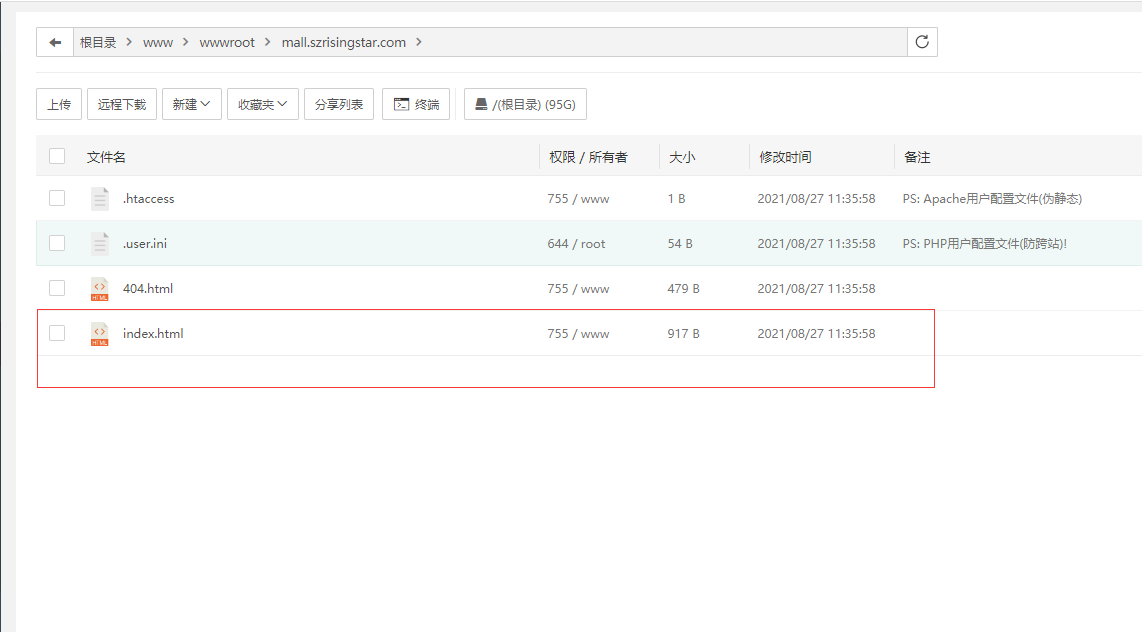Refresh the file list
This screenshot has height=632, width=1142.
point(922,42)
